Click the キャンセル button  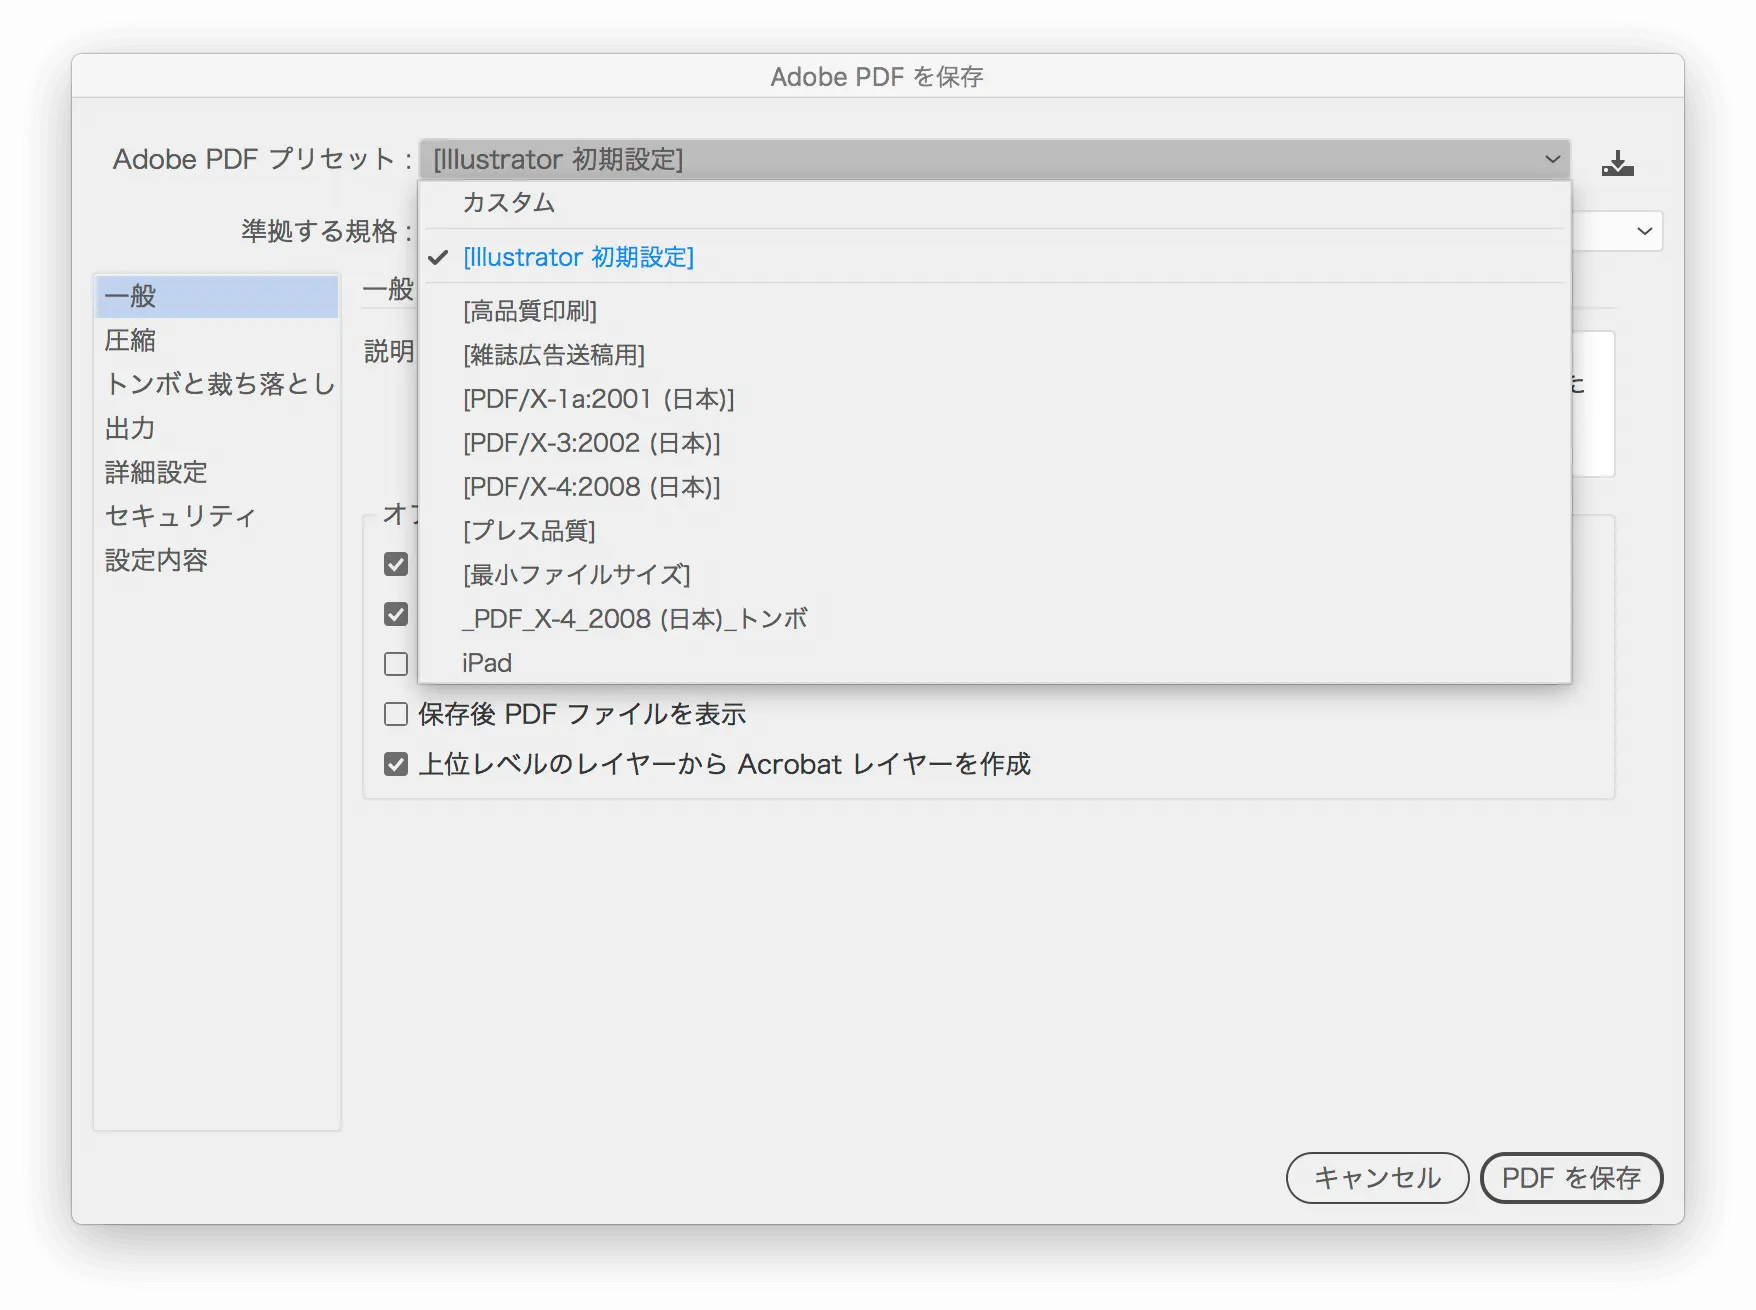pyautogui.click(x=1377, y=1178)
